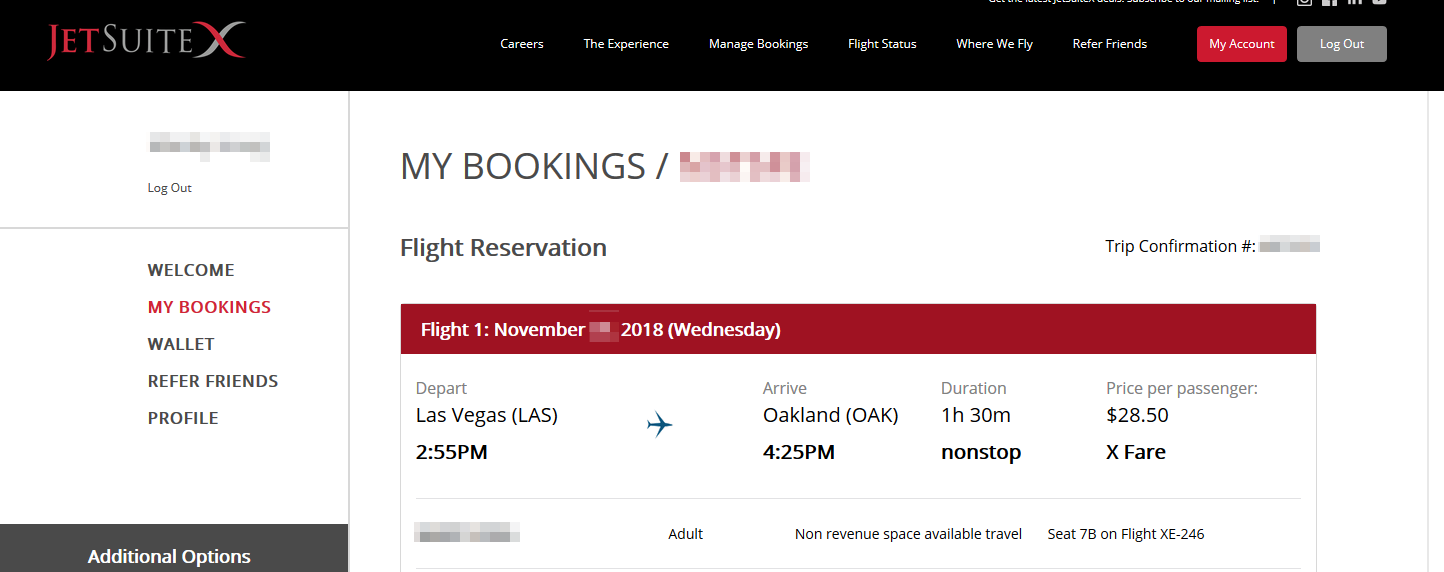Select MY BOOKINGS in the sidebar
Screen dimensions: 1444x572
209,307
